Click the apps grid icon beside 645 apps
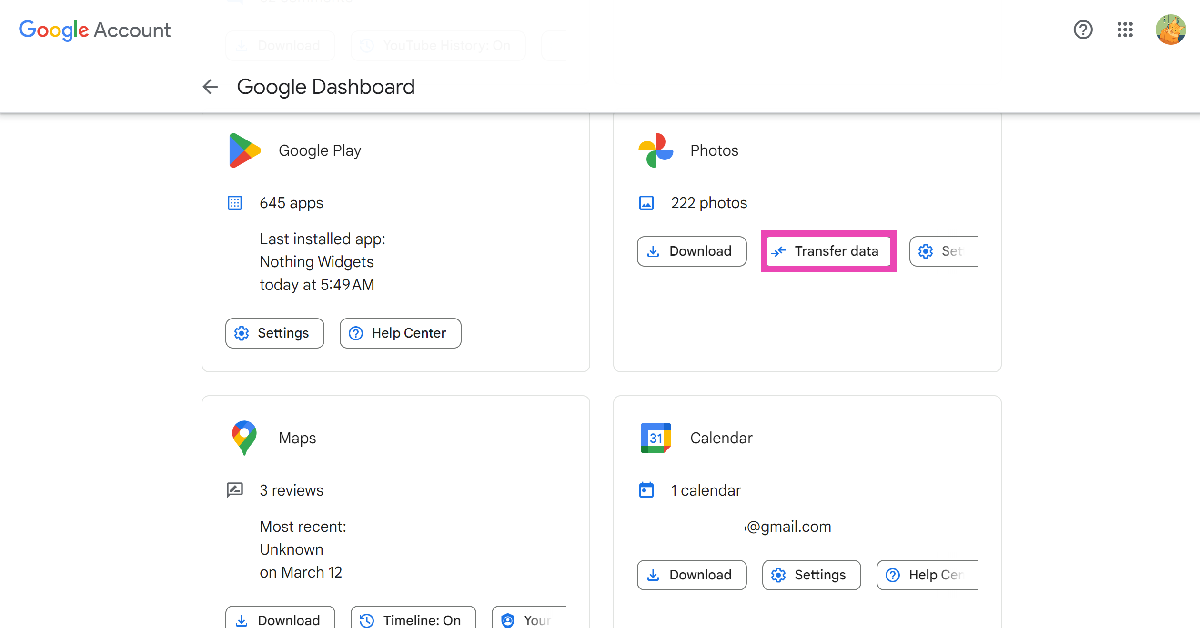The width and height of the screenshot is (1200, 628). [x=235, y=203]
